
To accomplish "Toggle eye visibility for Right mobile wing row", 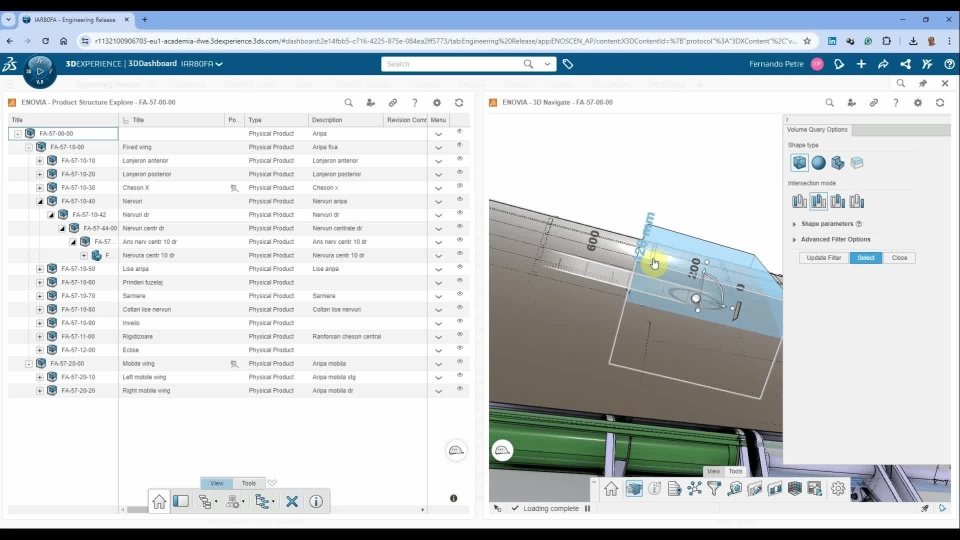I will click(x=459, y=389).
